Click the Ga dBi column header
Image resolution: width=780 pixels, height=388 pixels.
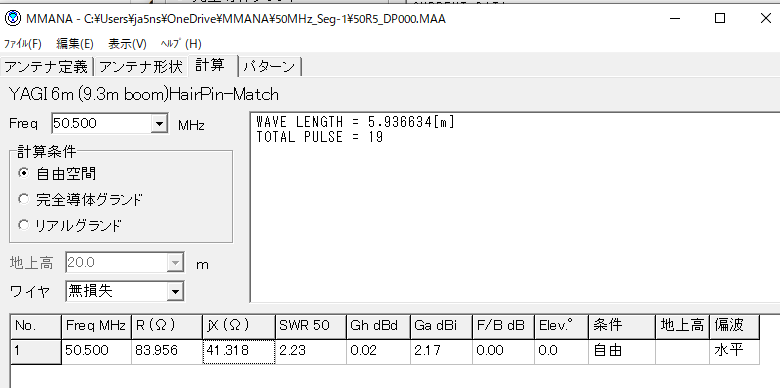(x=441, y=326)
